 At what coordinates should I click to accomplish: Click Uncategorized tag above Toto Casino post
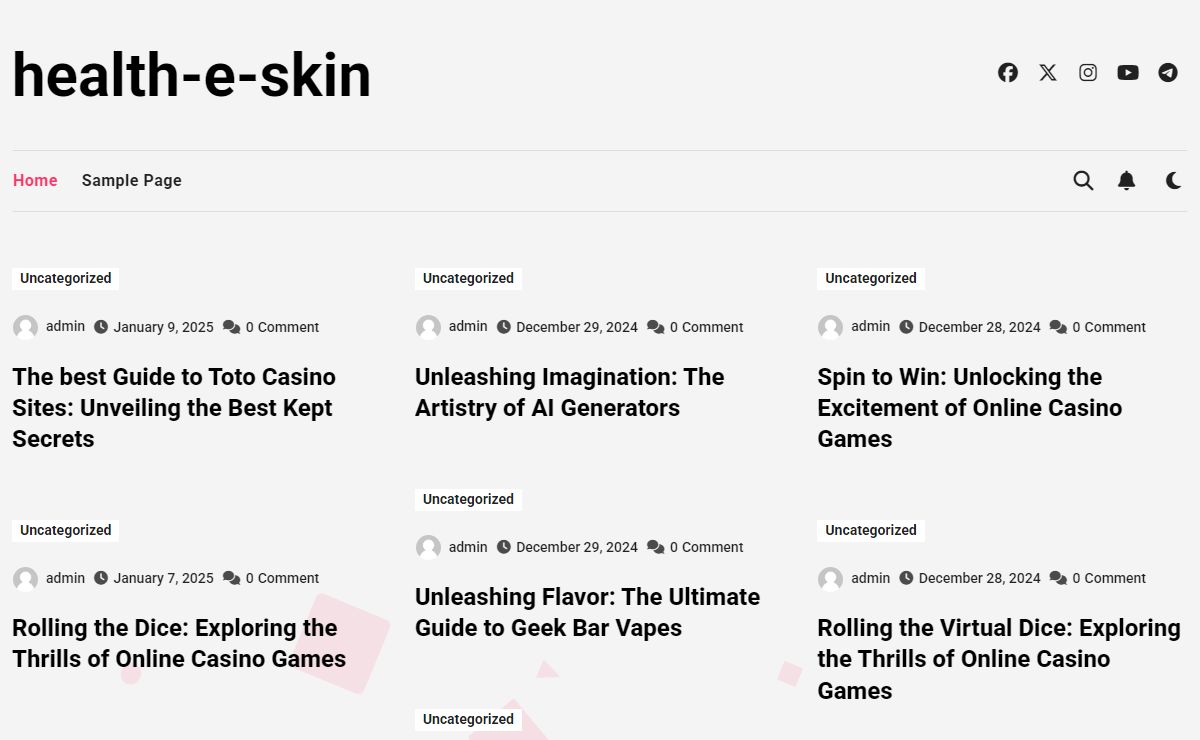[x=66, y=279]
